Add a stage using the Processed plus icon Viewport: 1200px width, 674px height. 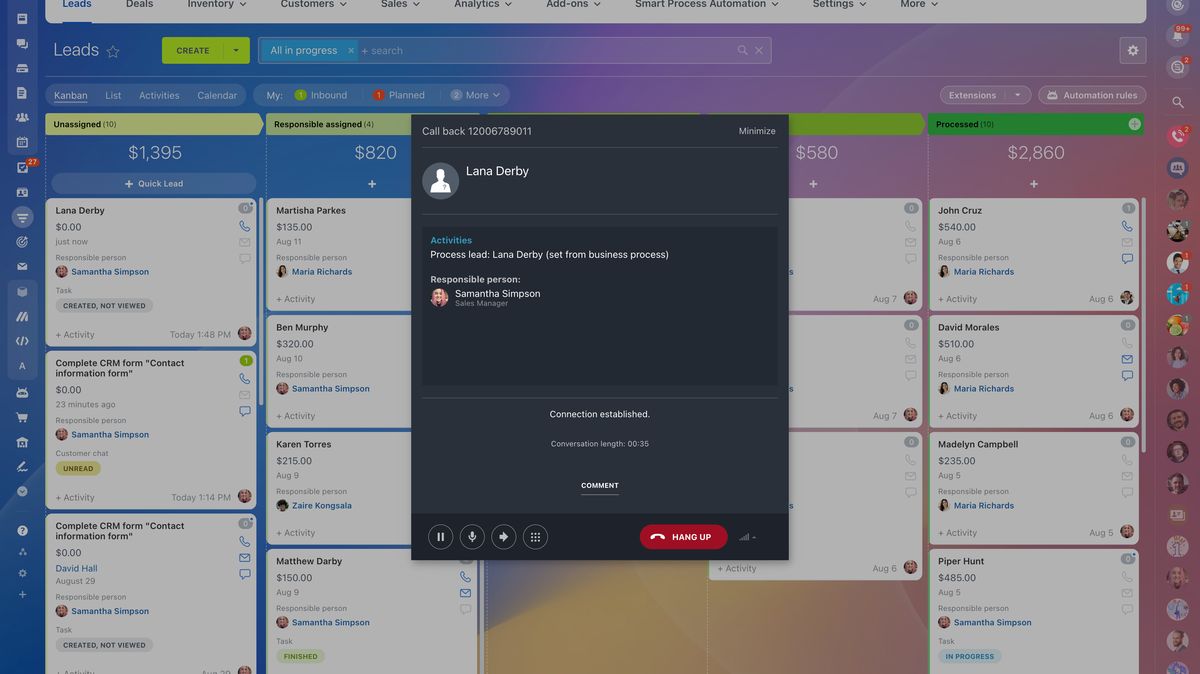pyautogui.click(x=1134, y=124)
